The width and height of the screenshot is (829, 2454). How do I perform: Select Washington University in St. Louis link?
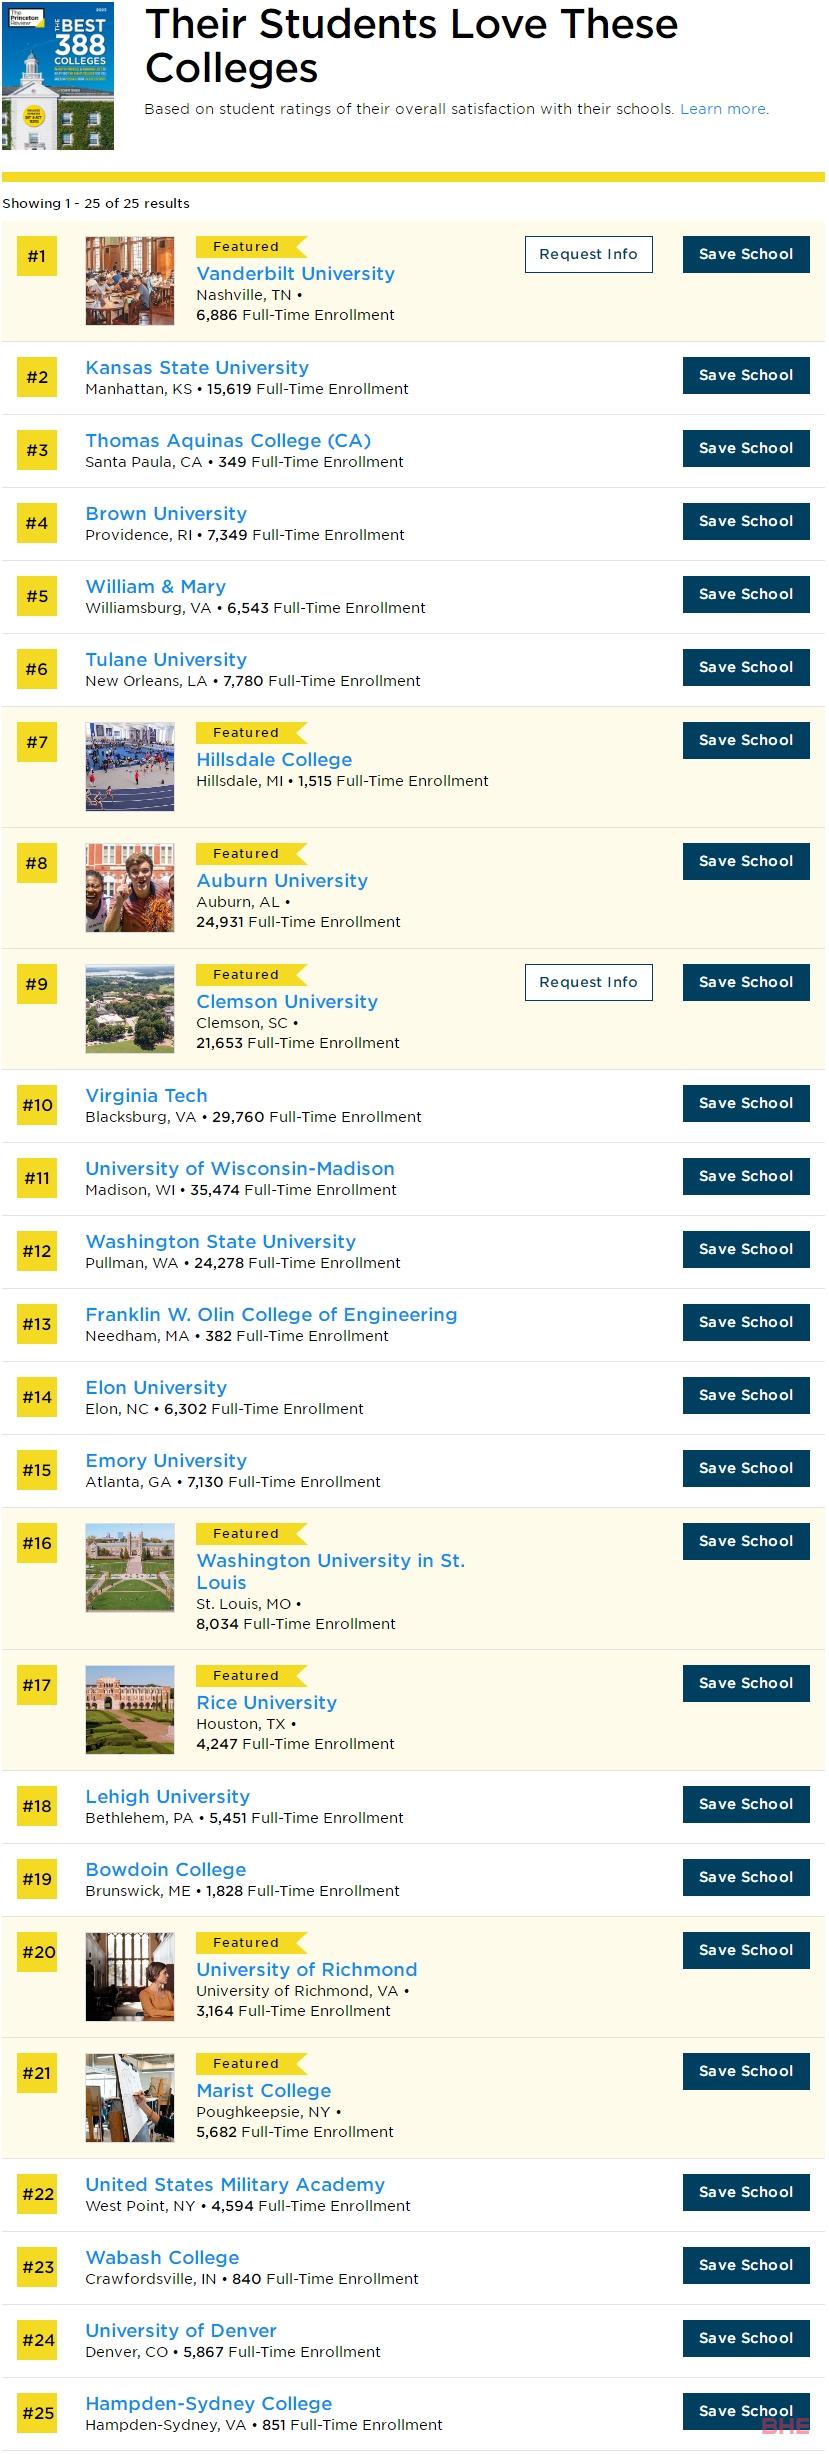330,1571
